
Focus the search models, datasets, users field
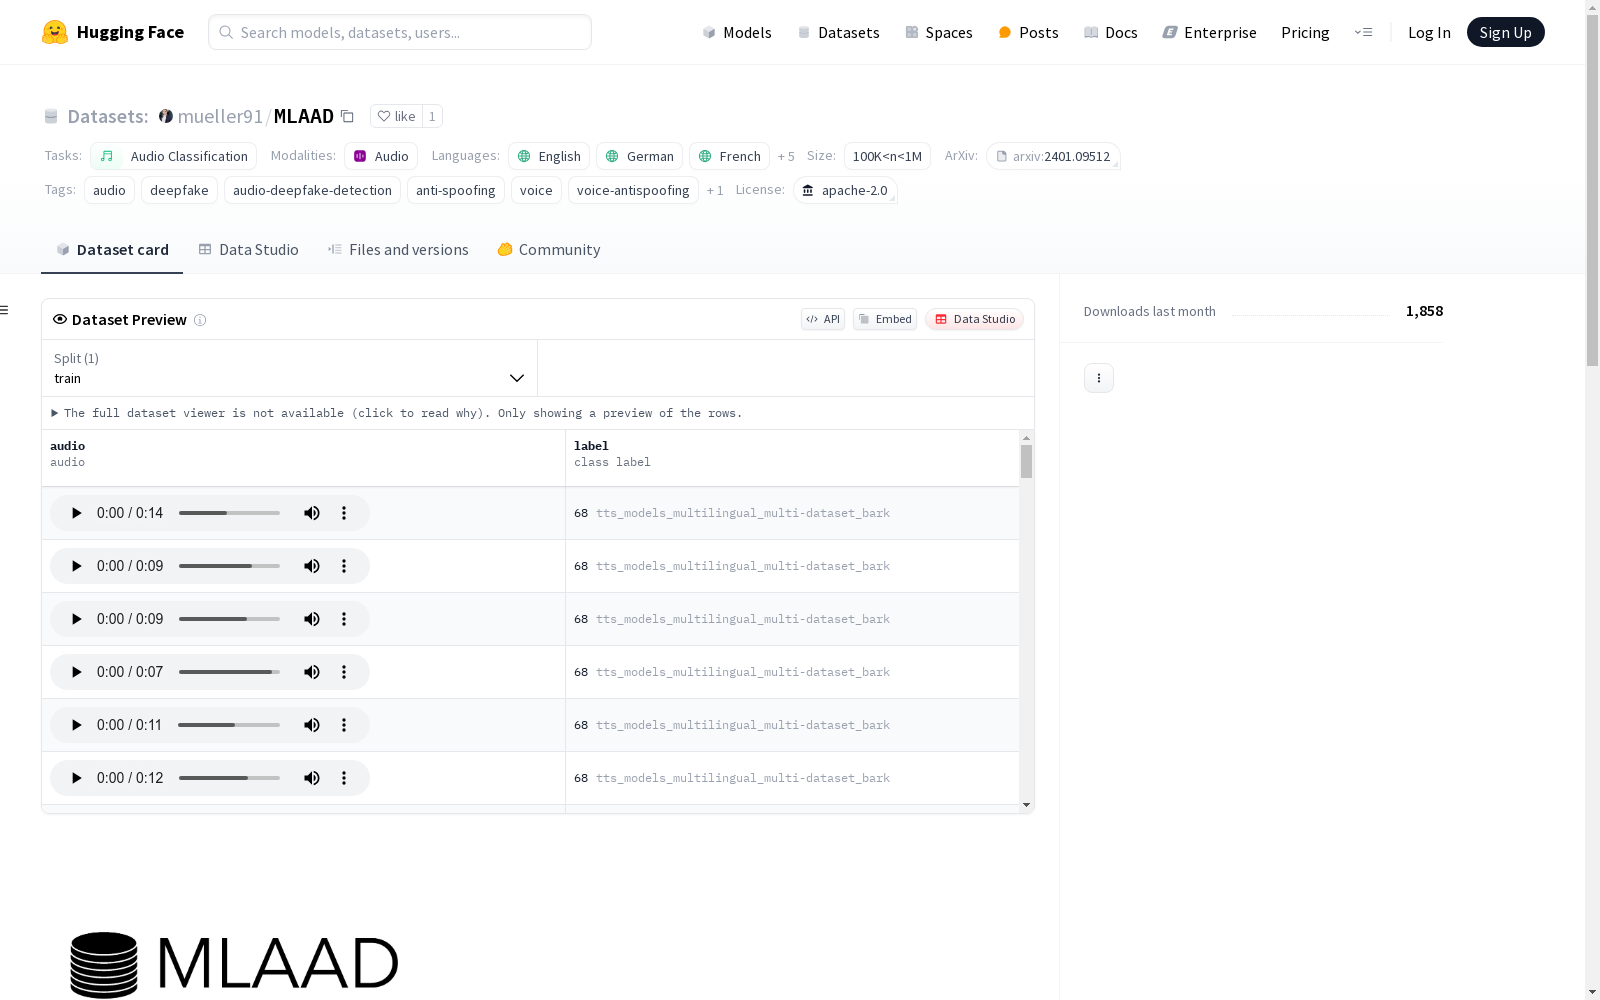point(400,32)
